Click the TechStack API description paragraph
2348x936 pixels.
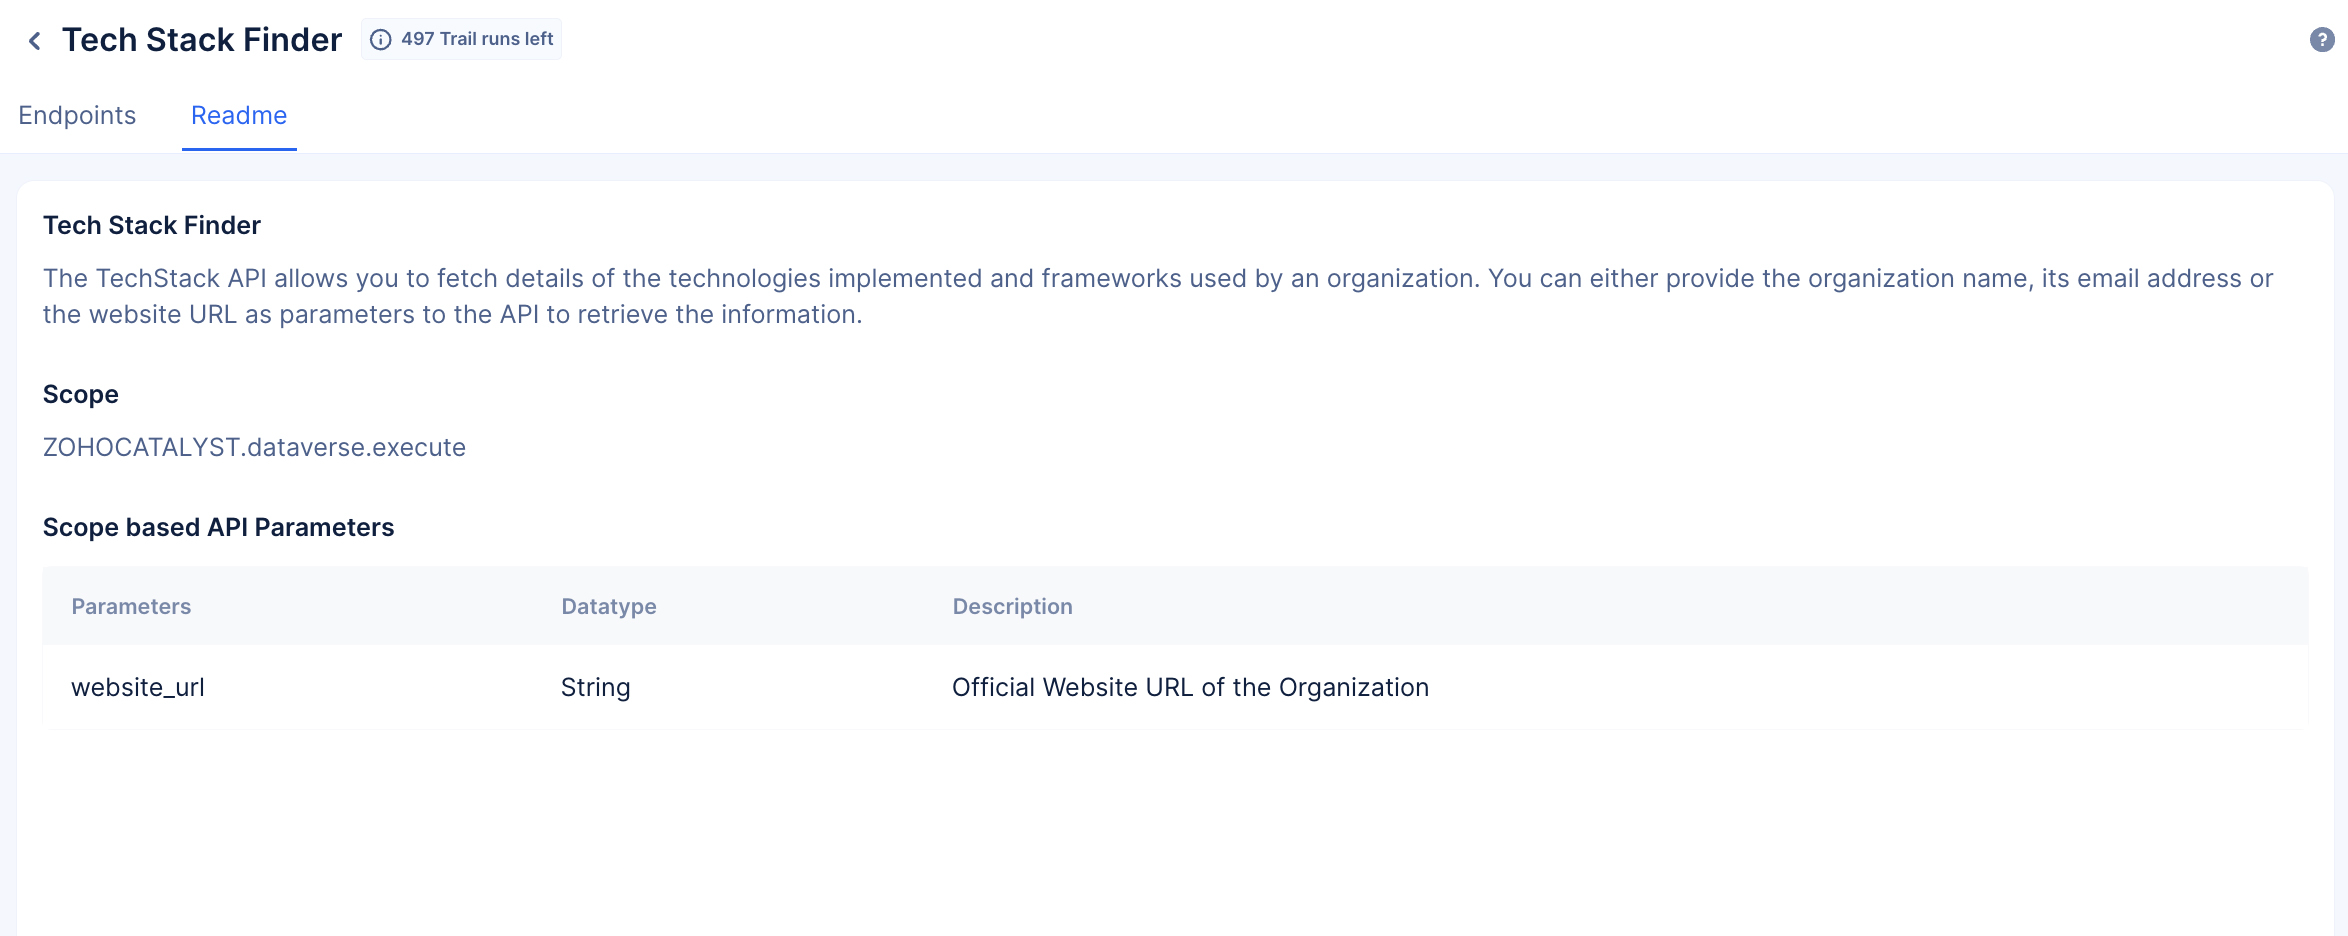coord(1158,296)
